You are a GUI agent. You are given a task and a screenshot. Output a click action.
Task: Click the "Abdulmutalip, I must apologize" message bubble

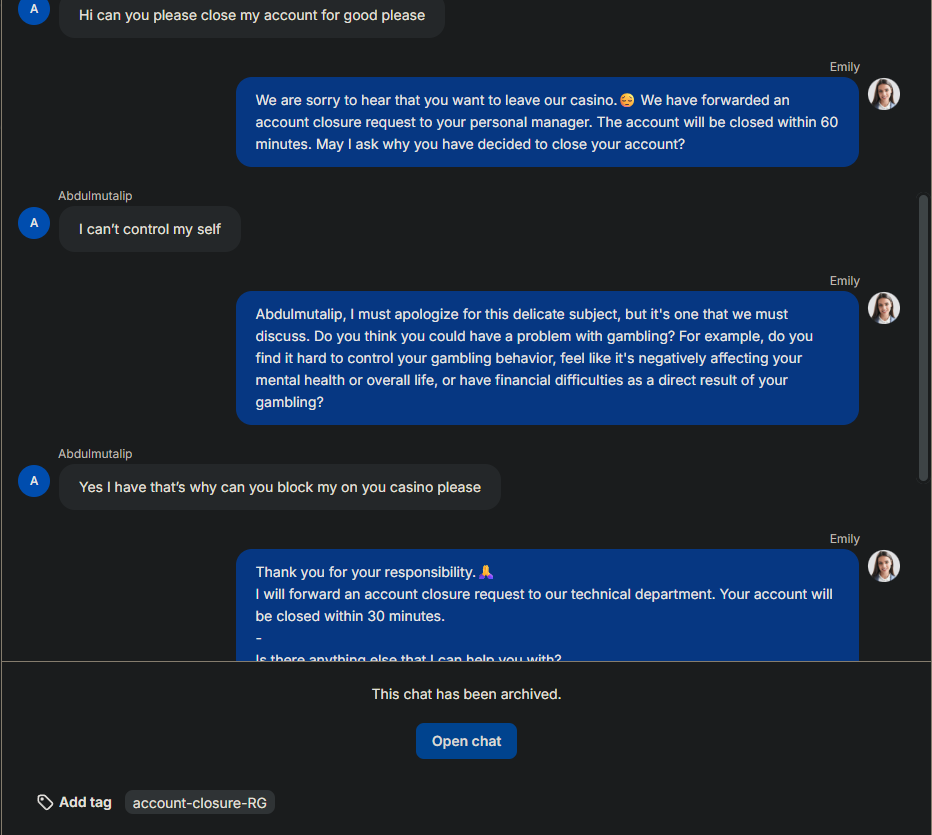coord(547,358)
